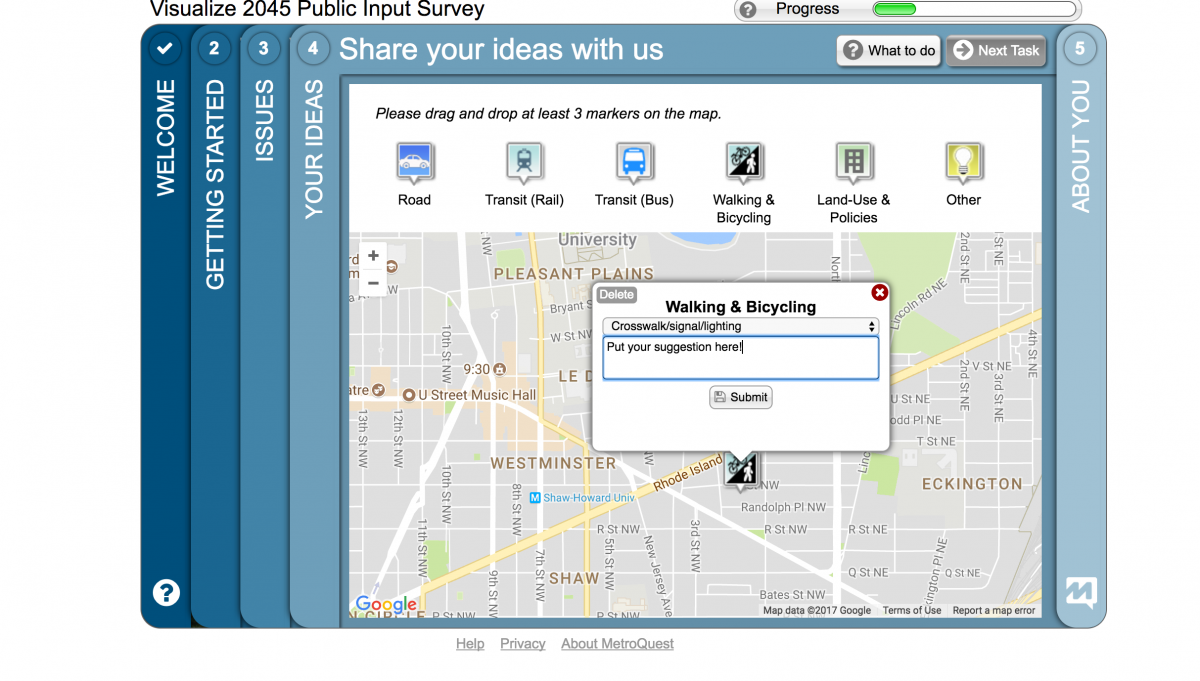
Task: Submit the suggestion
Action: pos(741,397)
